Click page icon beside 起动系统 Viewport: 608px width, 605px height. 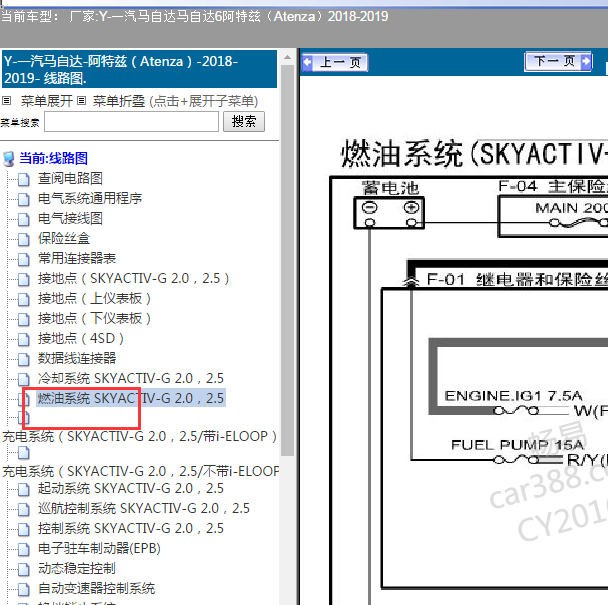click(x=24, y=489)
